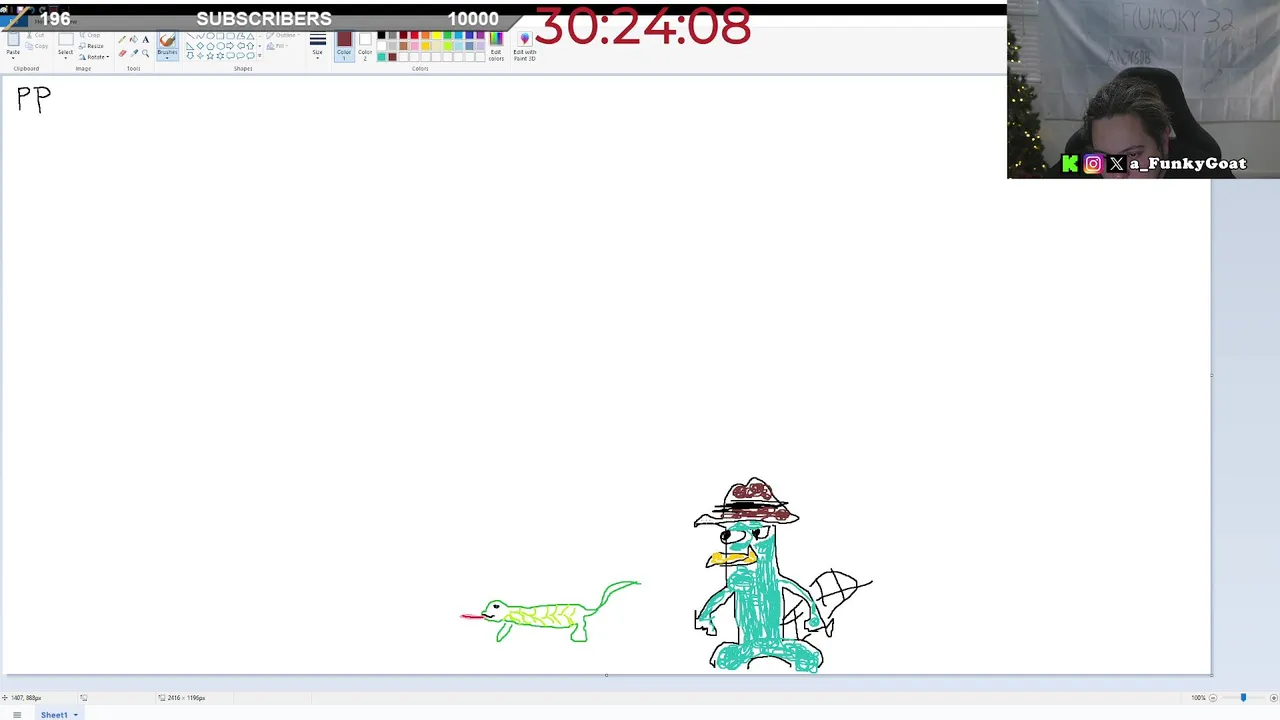1280x720 pixels.
Task: Open the Brushes dropdown arrow
Action: pos(167,56)
